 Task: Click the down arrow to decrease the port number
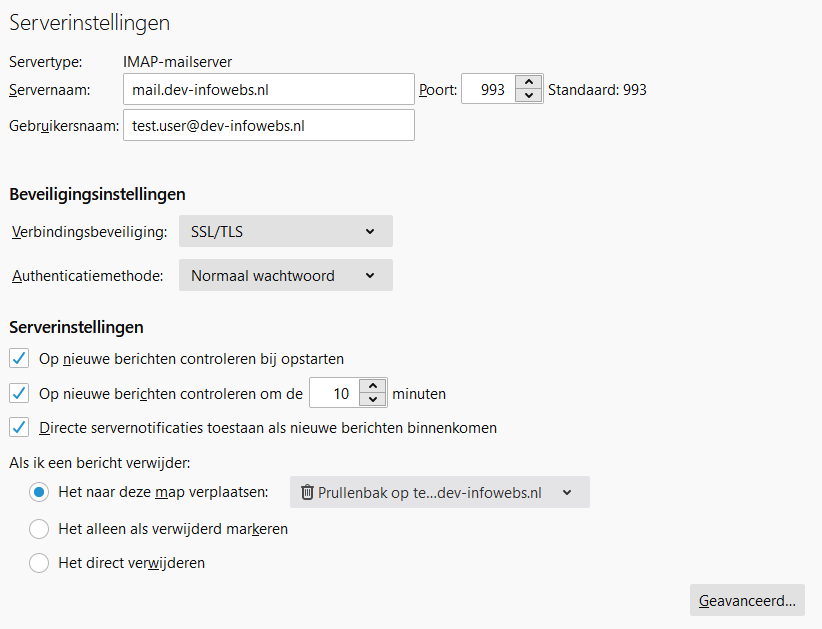tap(528, 94)
